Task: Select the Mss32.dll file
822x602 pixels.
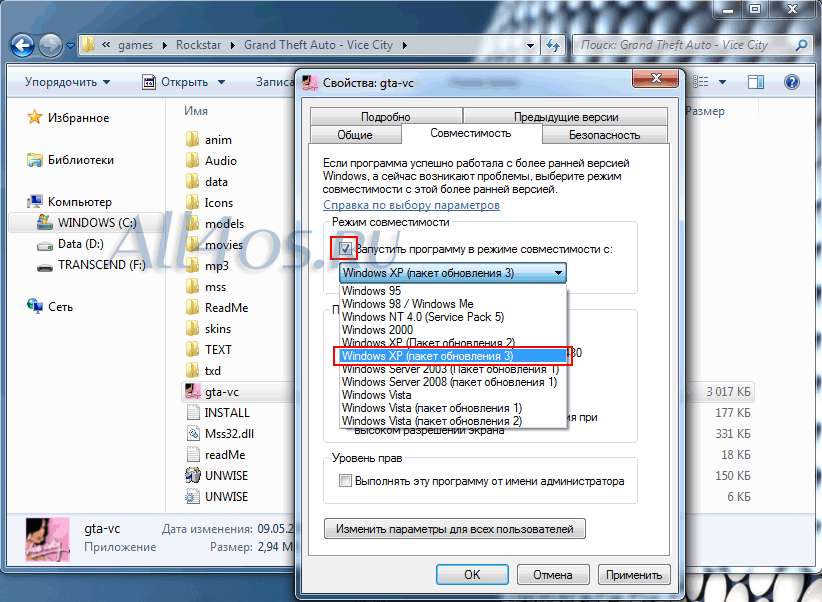Action: point(220,434)
